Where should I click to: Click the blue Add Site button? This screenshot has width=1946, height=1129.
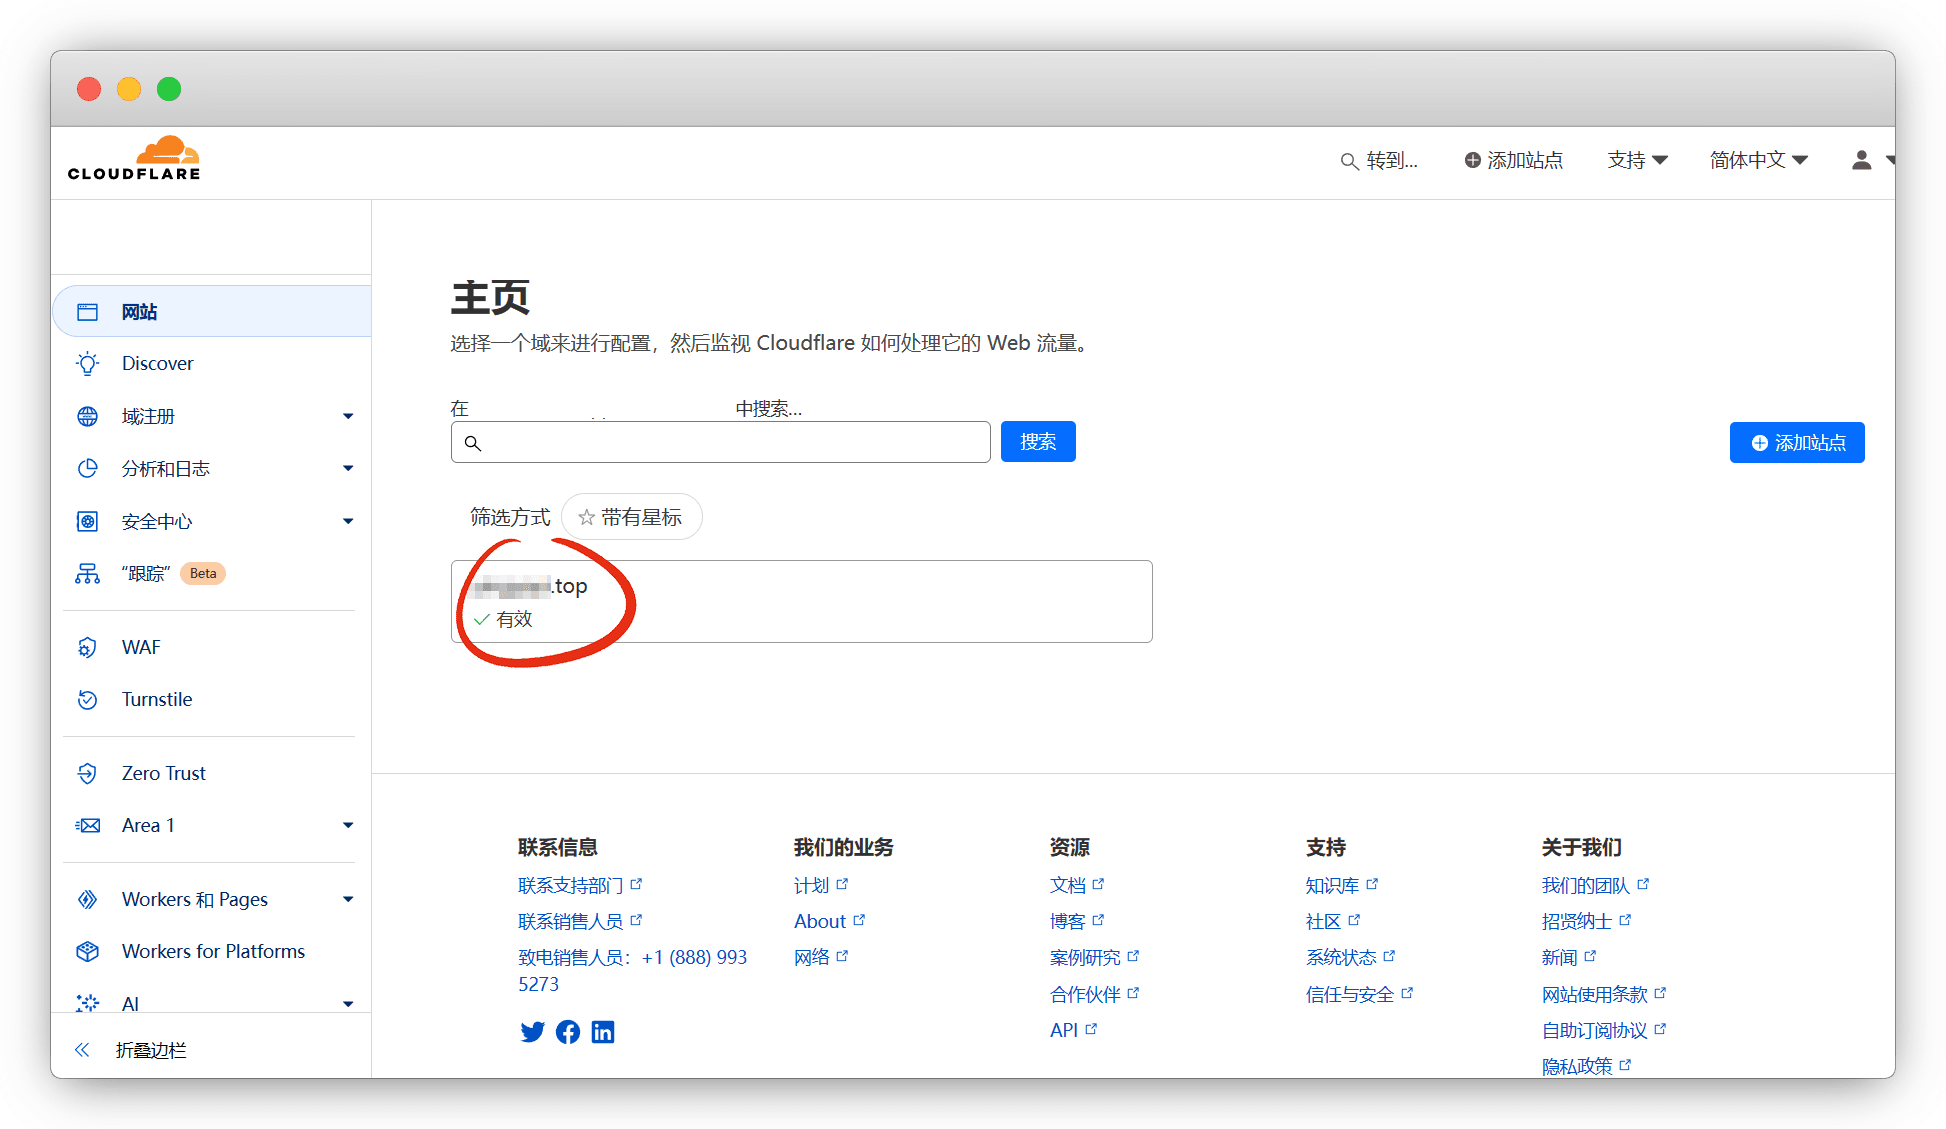click(x=1796, y=443)
